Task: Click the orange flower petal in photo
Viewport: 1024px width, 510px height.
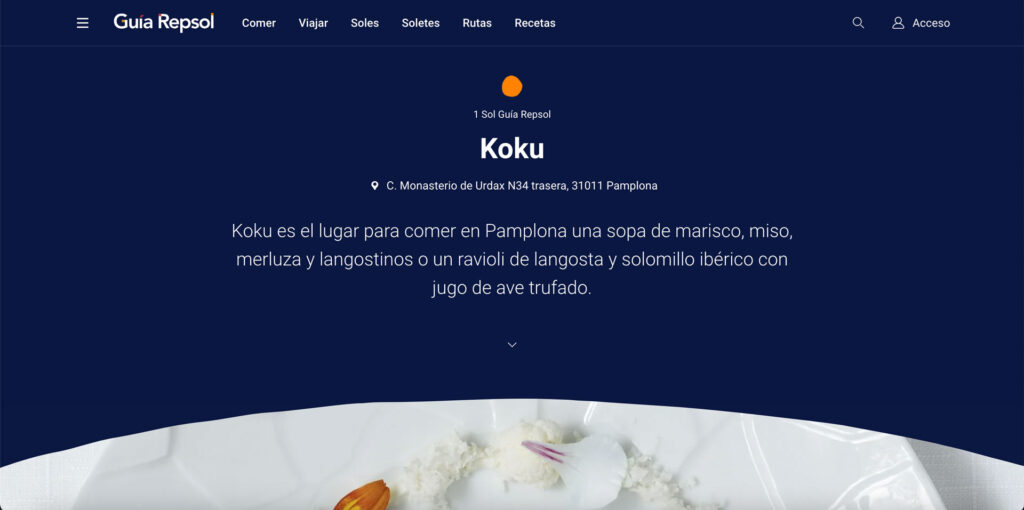Action: (362, 496)
